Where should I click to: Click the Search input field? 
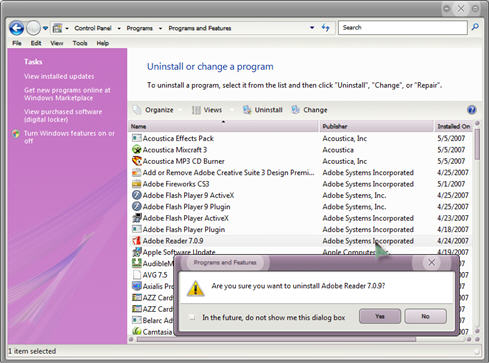coord(403,28)
